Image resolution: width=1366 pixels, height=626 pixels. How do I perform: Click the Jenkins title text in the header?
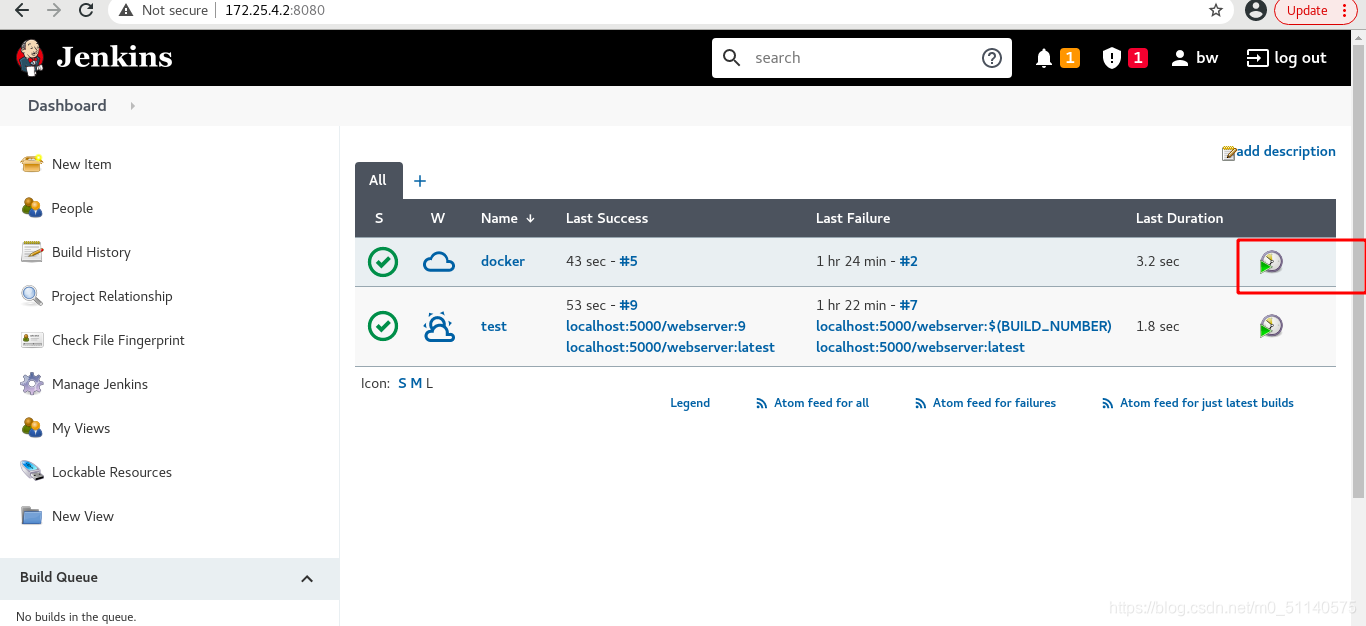tap(114, 57)
